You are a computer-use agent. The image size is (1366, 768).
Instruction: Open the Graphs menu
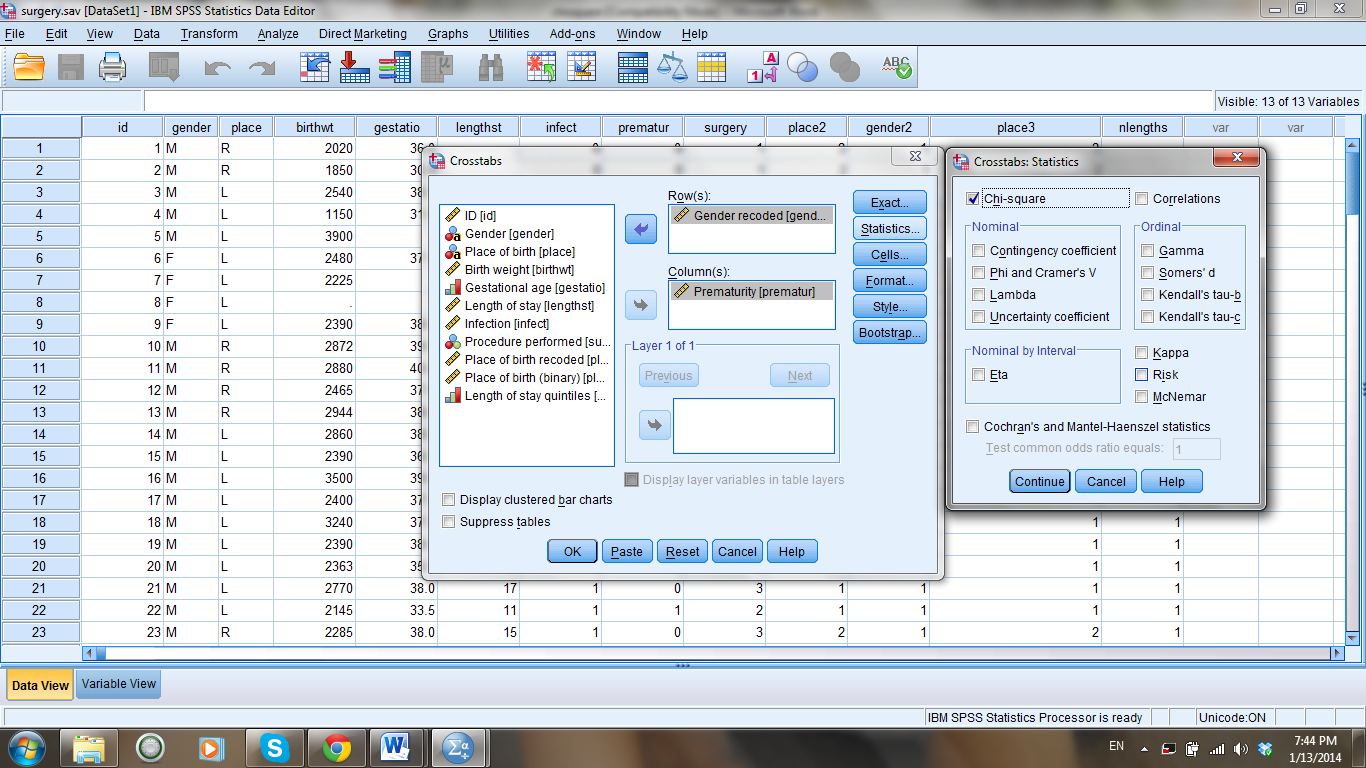448,33
